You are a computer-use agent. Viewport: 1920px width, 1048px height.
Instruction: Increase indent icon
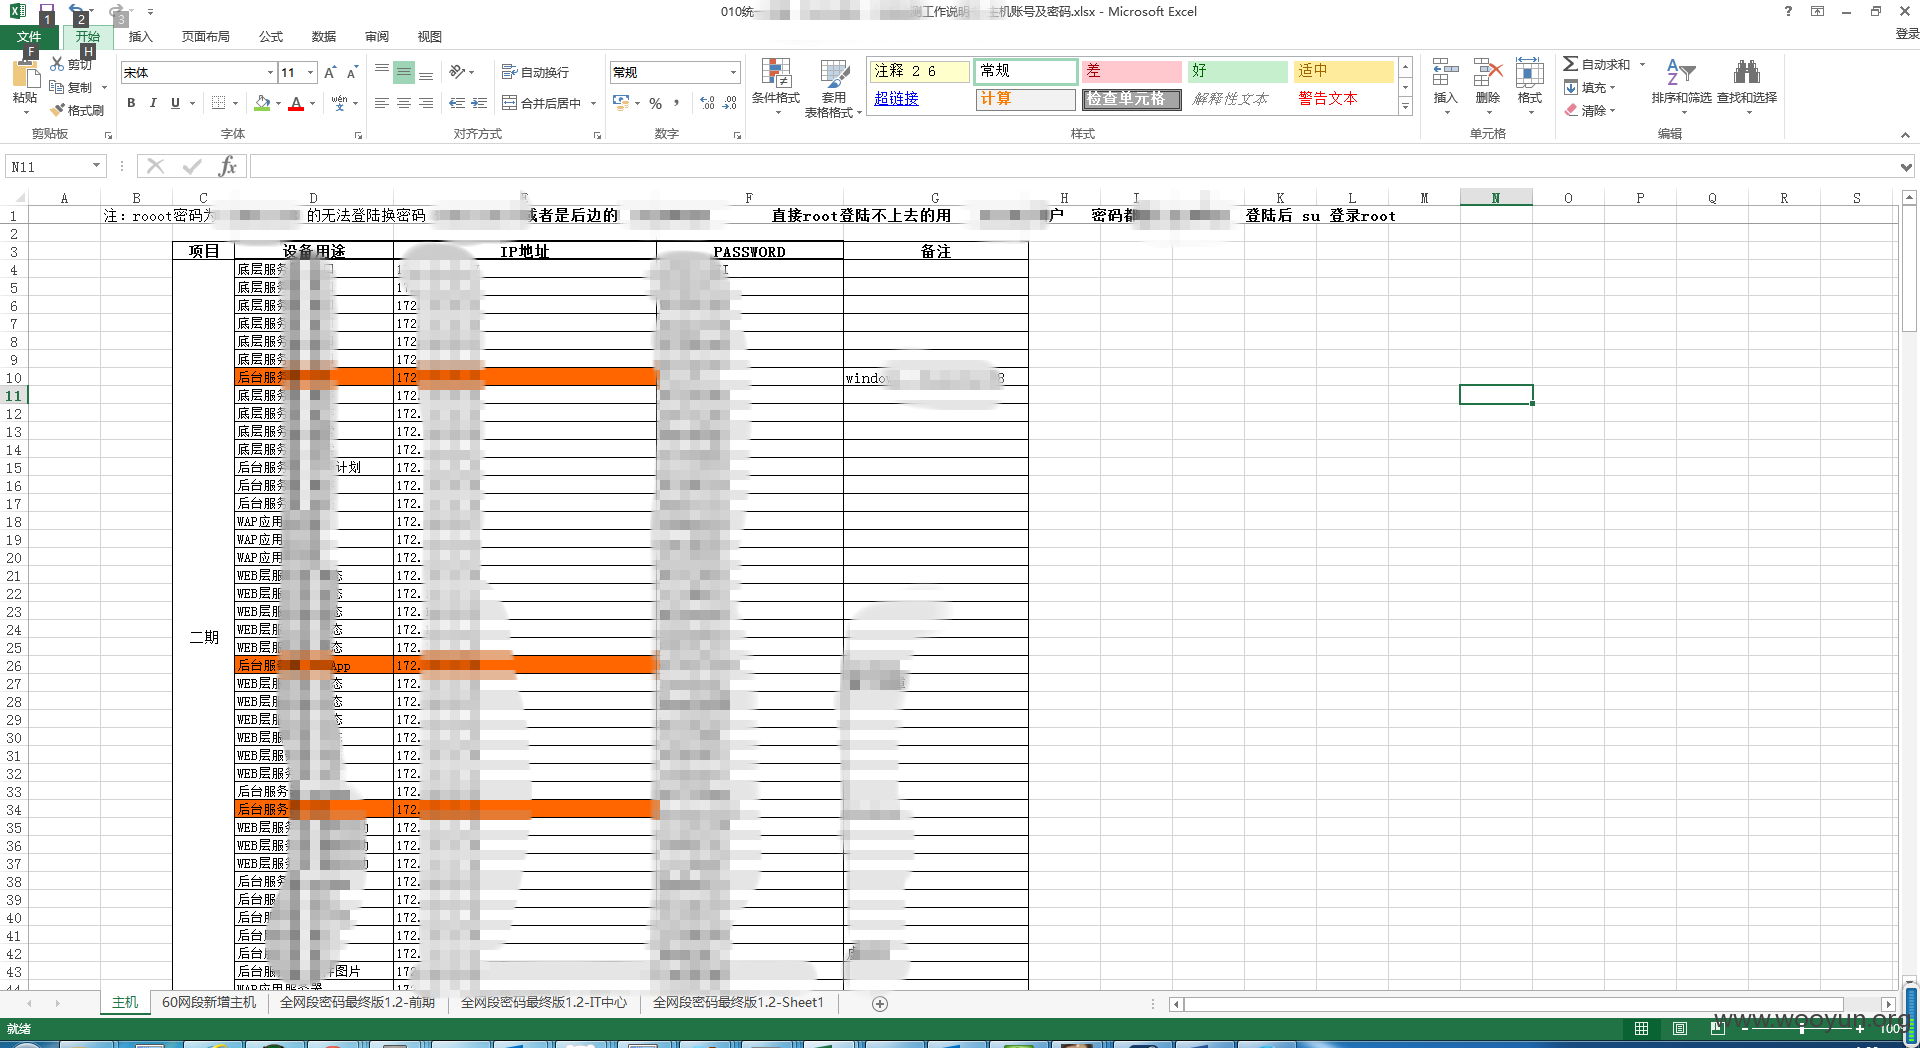pos(479,103)
